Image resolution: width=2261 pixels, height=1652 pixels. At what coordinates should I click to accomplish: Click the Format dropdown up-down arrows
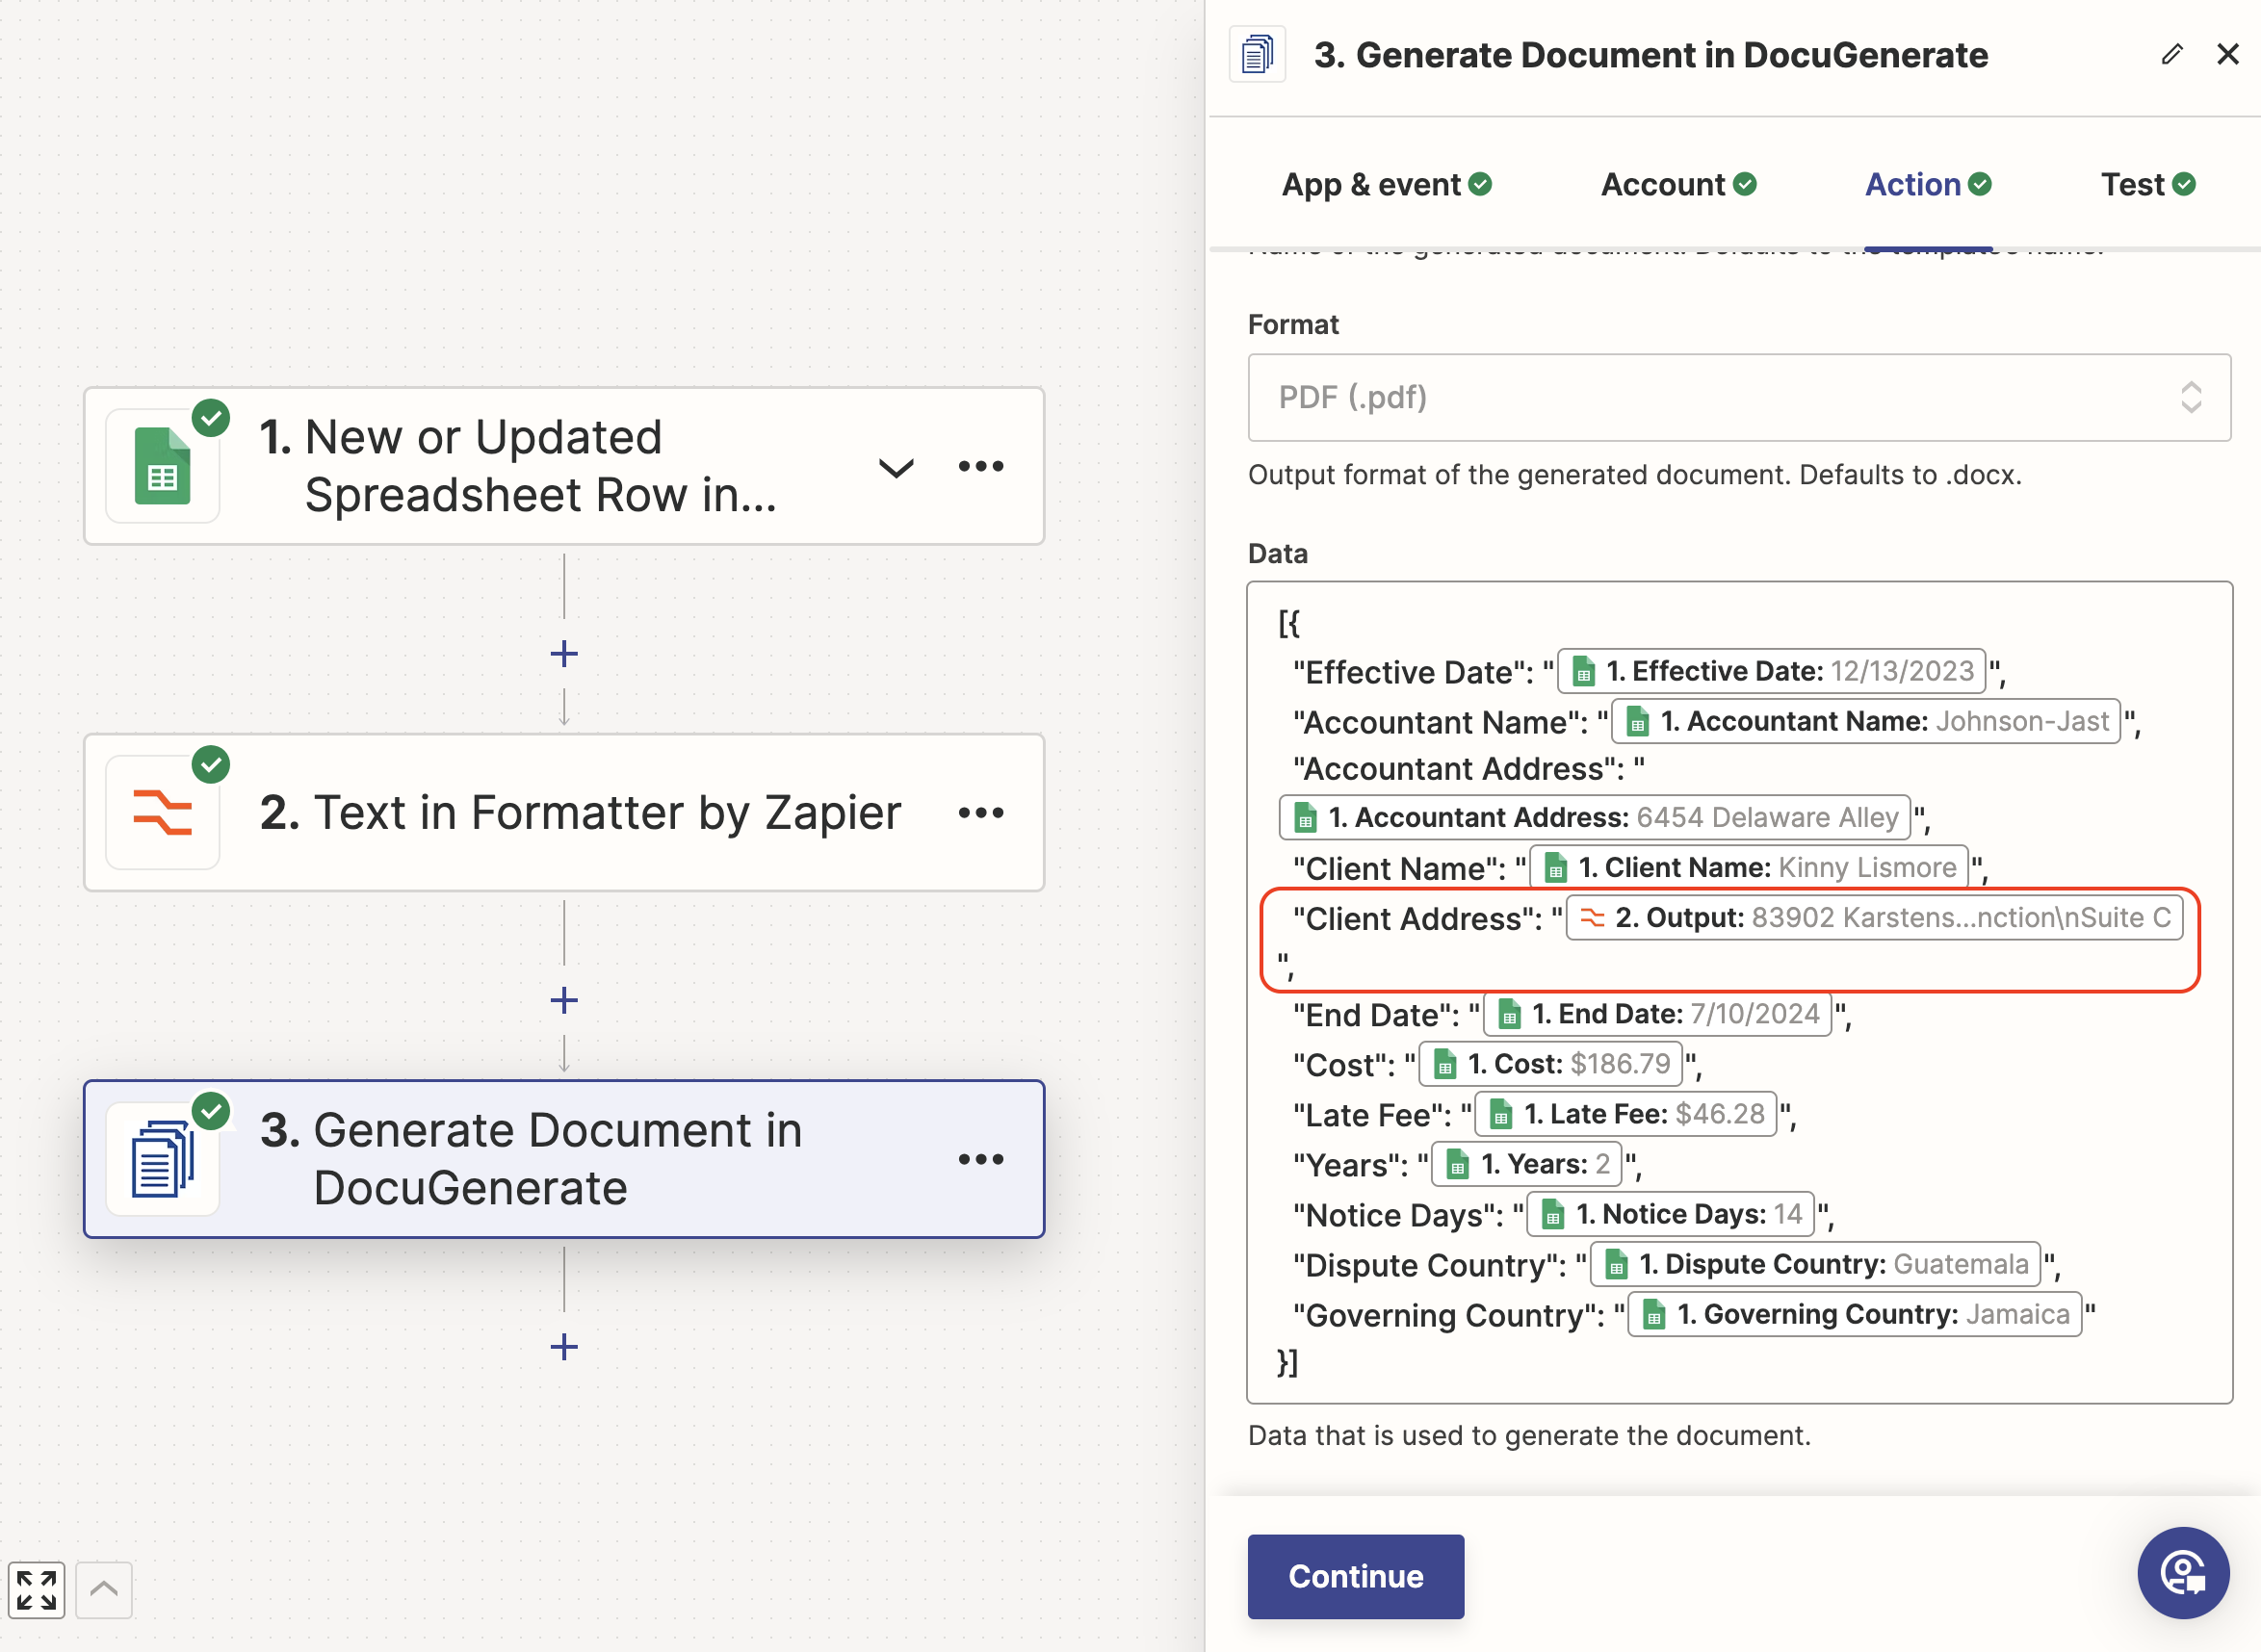[2191, 397]
